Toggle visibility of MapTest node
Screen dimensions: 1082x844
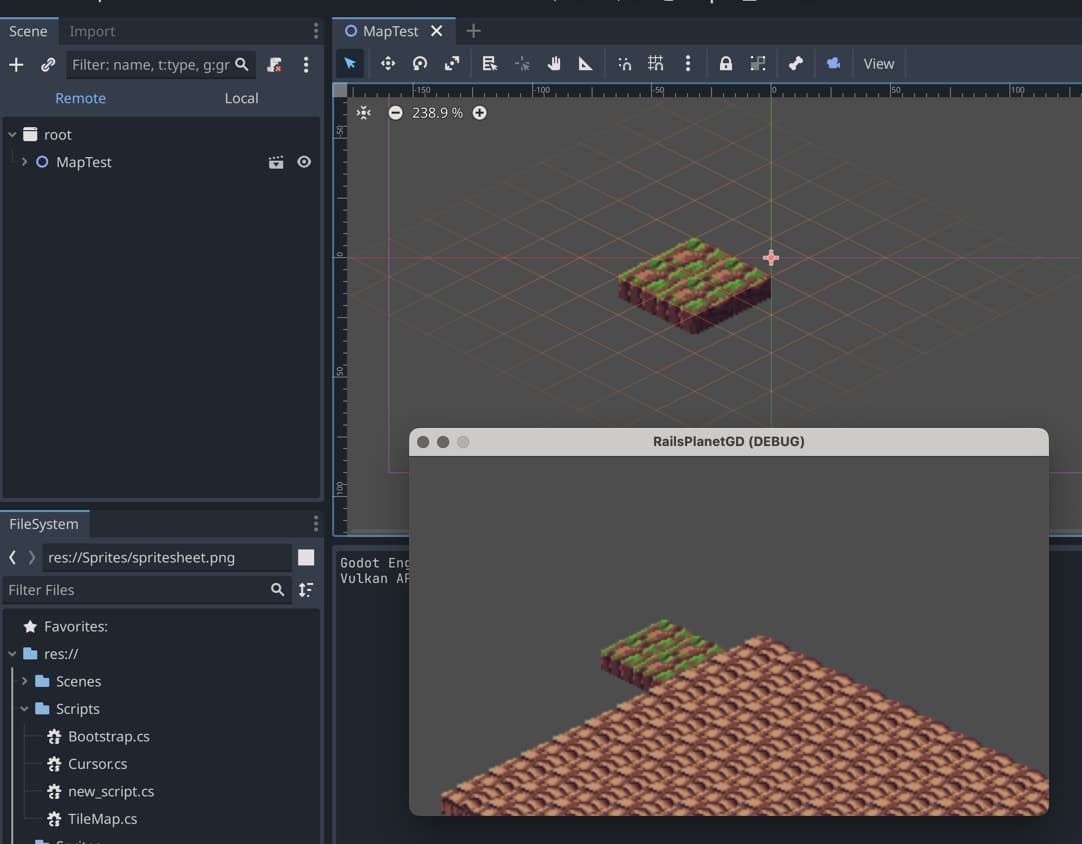pos(304,162)
